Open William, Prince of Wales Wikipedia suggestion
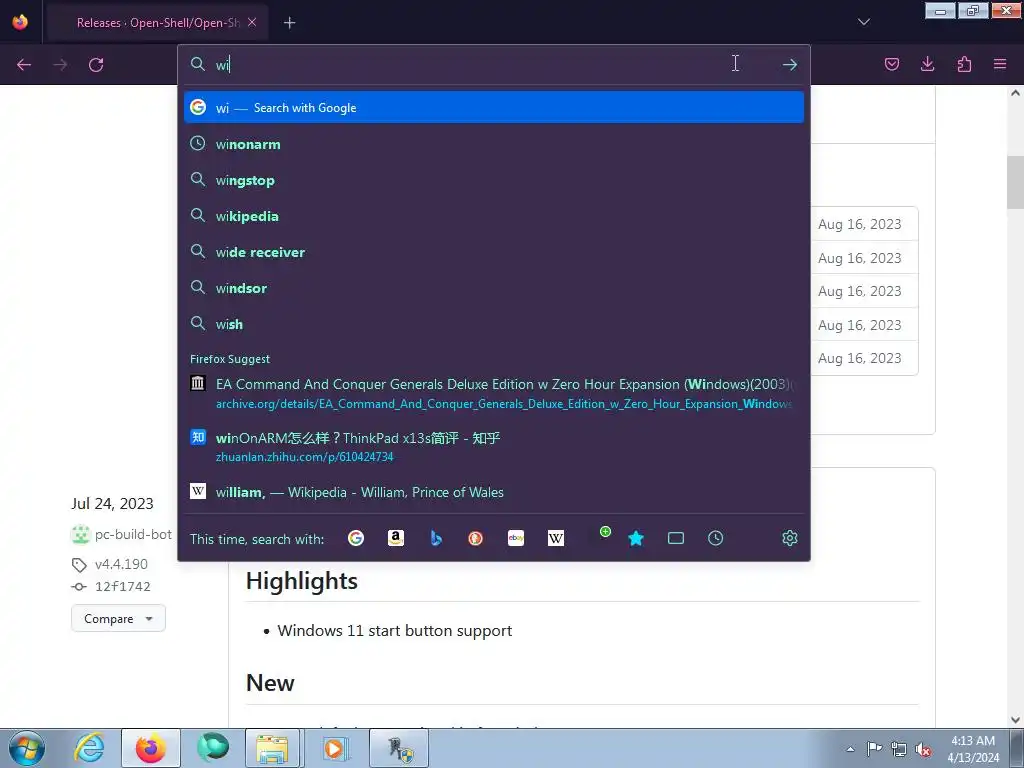Image resolution: width=1024 pixels, height=768 pixels. coord(494,492)
